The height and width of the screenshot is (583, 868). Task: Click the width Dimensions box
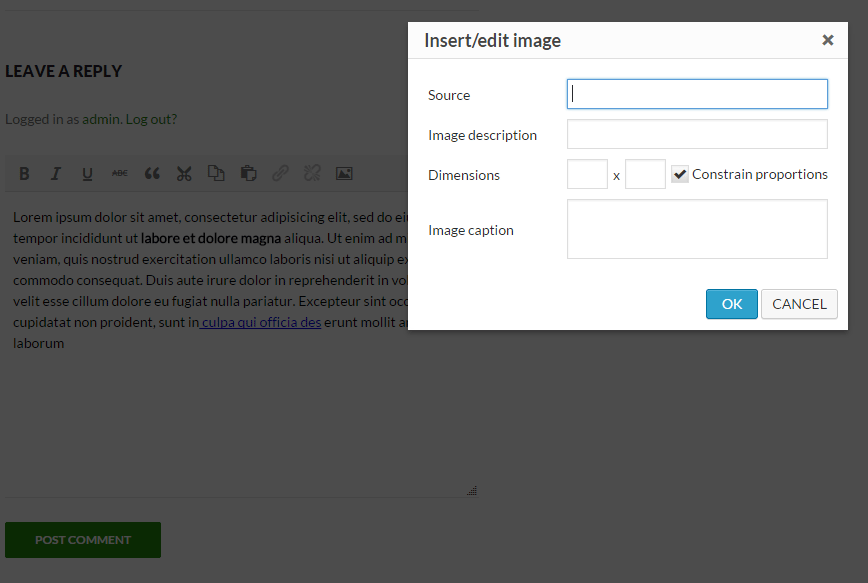587,174
